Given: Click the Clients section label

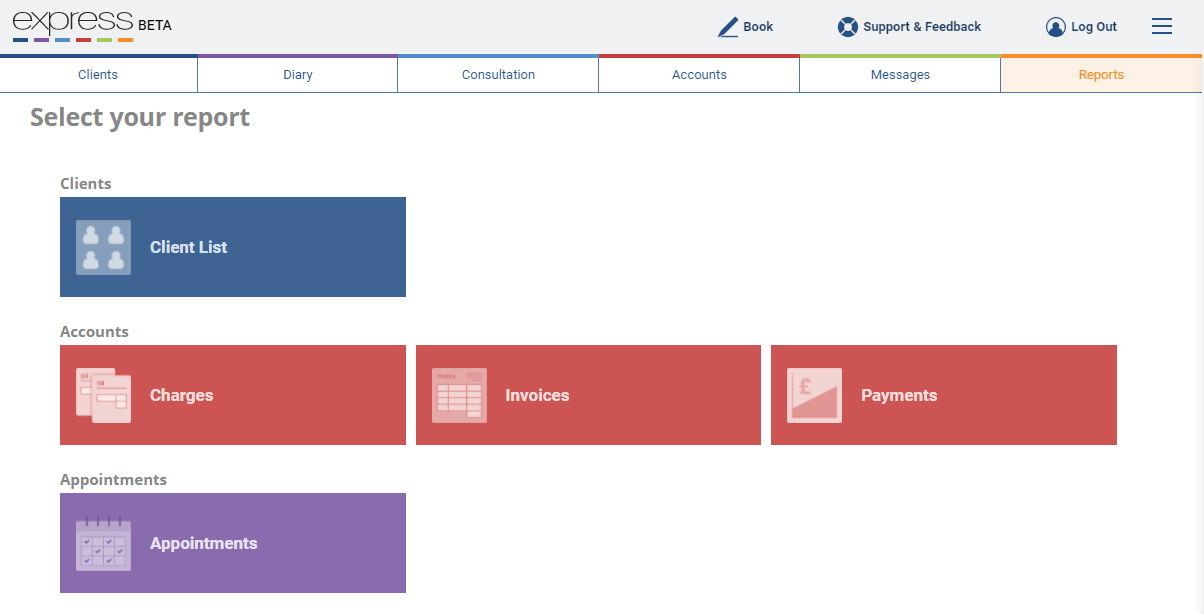Looking at the screenshot, I should coord(86,184).
